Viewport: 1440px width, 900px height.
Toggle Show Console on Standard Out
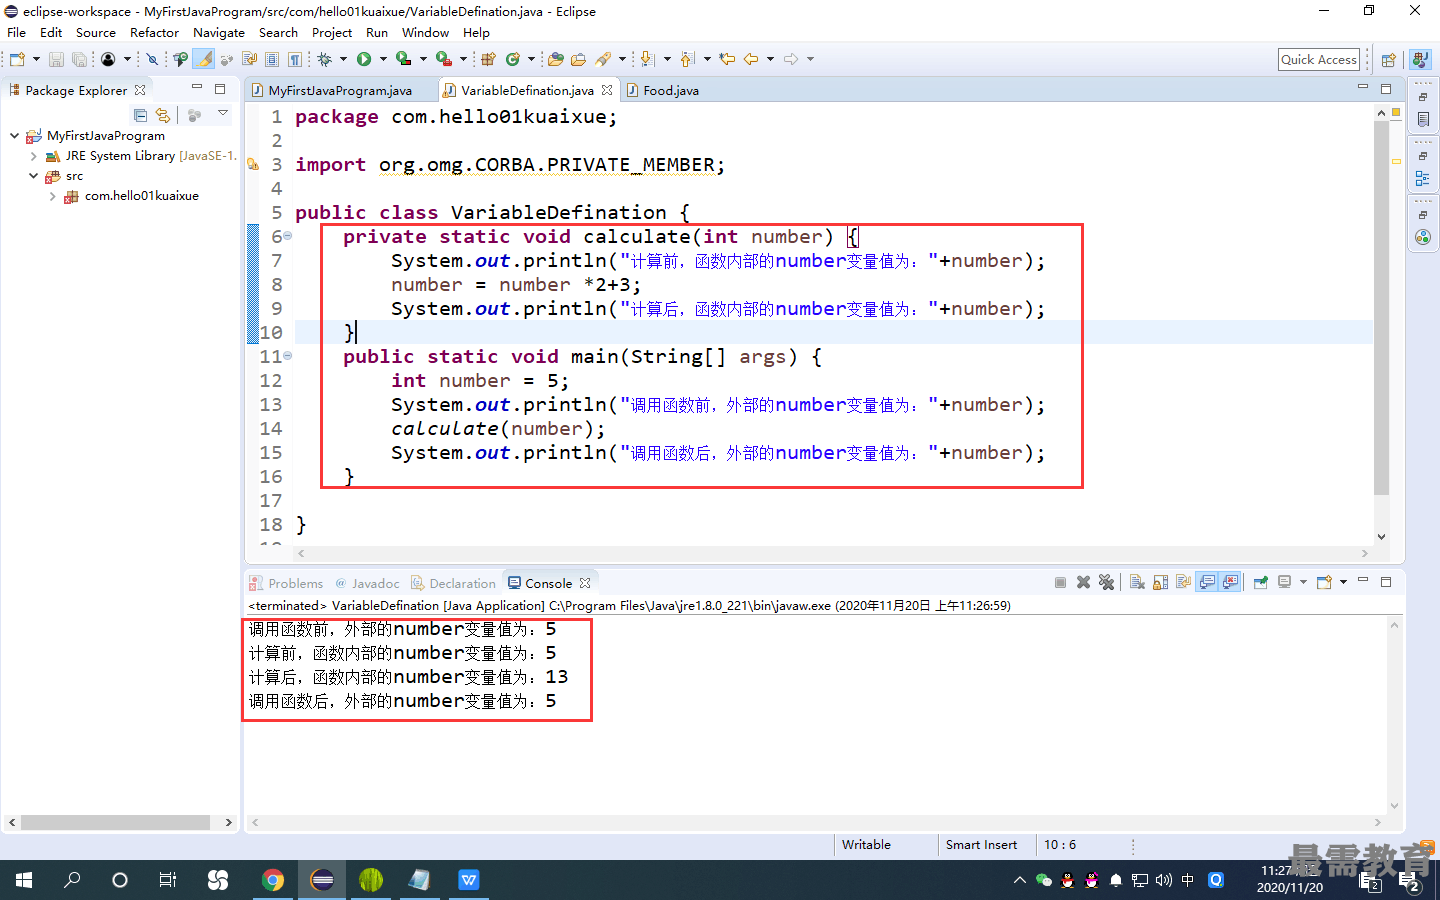(1207, 582)
